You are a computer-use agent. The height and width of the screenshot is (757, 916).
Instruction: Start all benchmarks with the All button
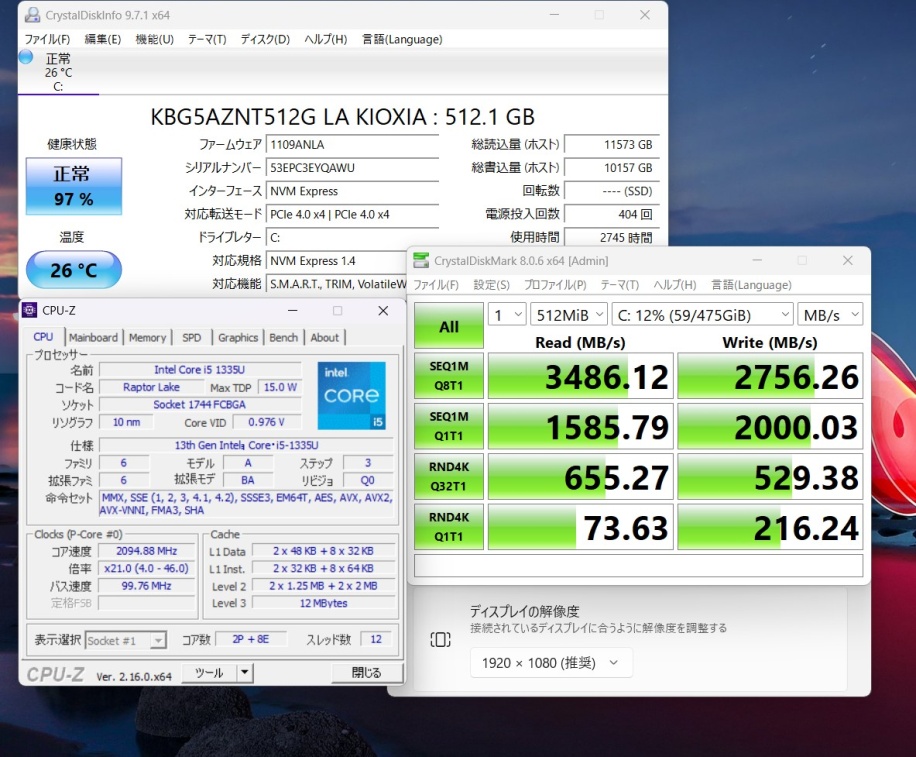(449, 326)
